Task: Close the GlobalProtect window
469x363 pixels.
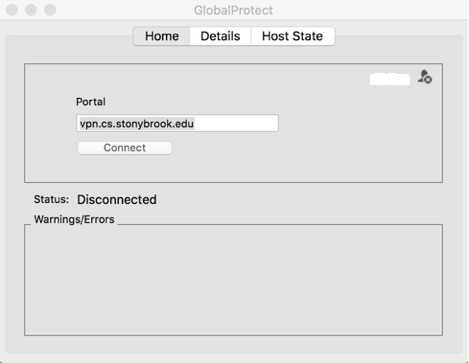Action: (12, 10)
